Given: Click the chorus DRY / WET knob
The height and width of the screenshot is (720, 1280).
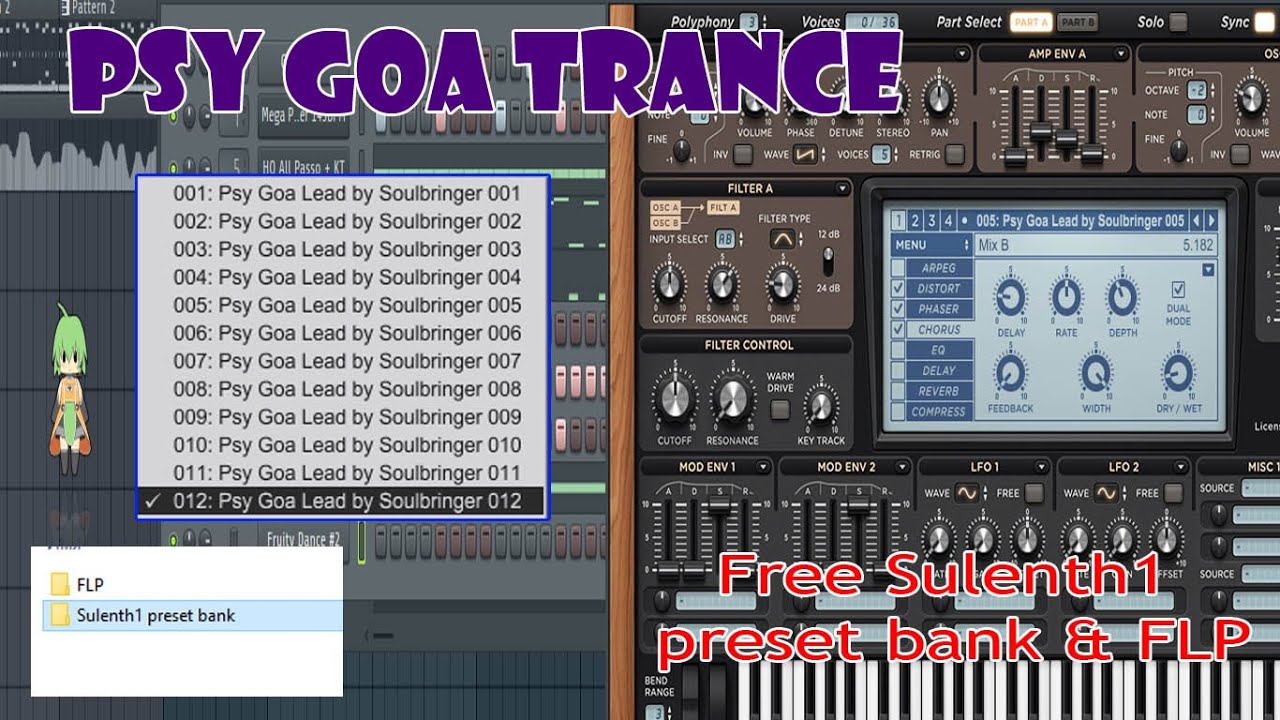Looking at the screenshot, I should [x=1178, y=373].
